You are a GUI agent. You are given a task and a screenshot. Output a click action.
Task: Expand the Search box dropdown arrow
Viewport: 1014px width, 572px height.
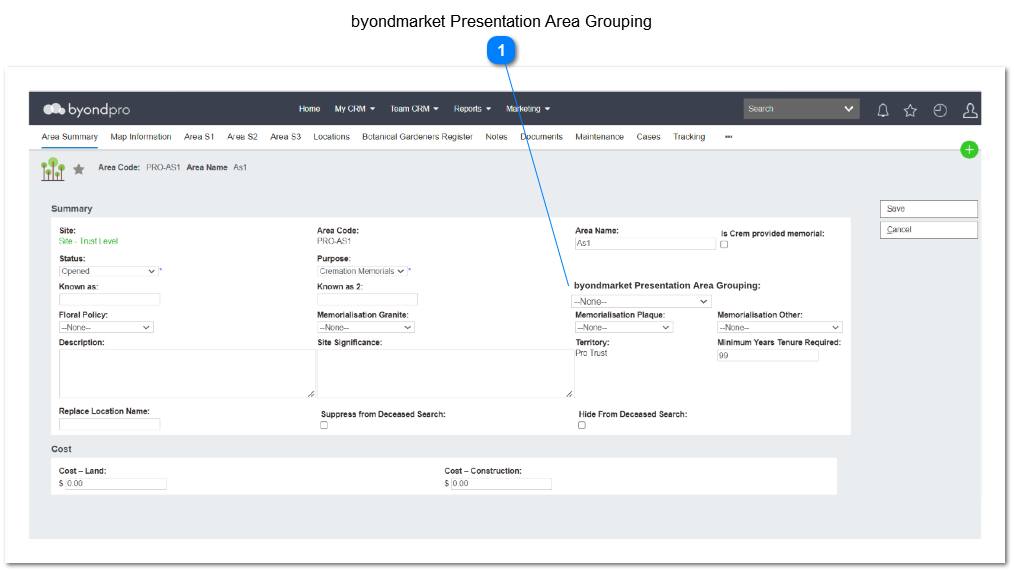tap(848, 109)
